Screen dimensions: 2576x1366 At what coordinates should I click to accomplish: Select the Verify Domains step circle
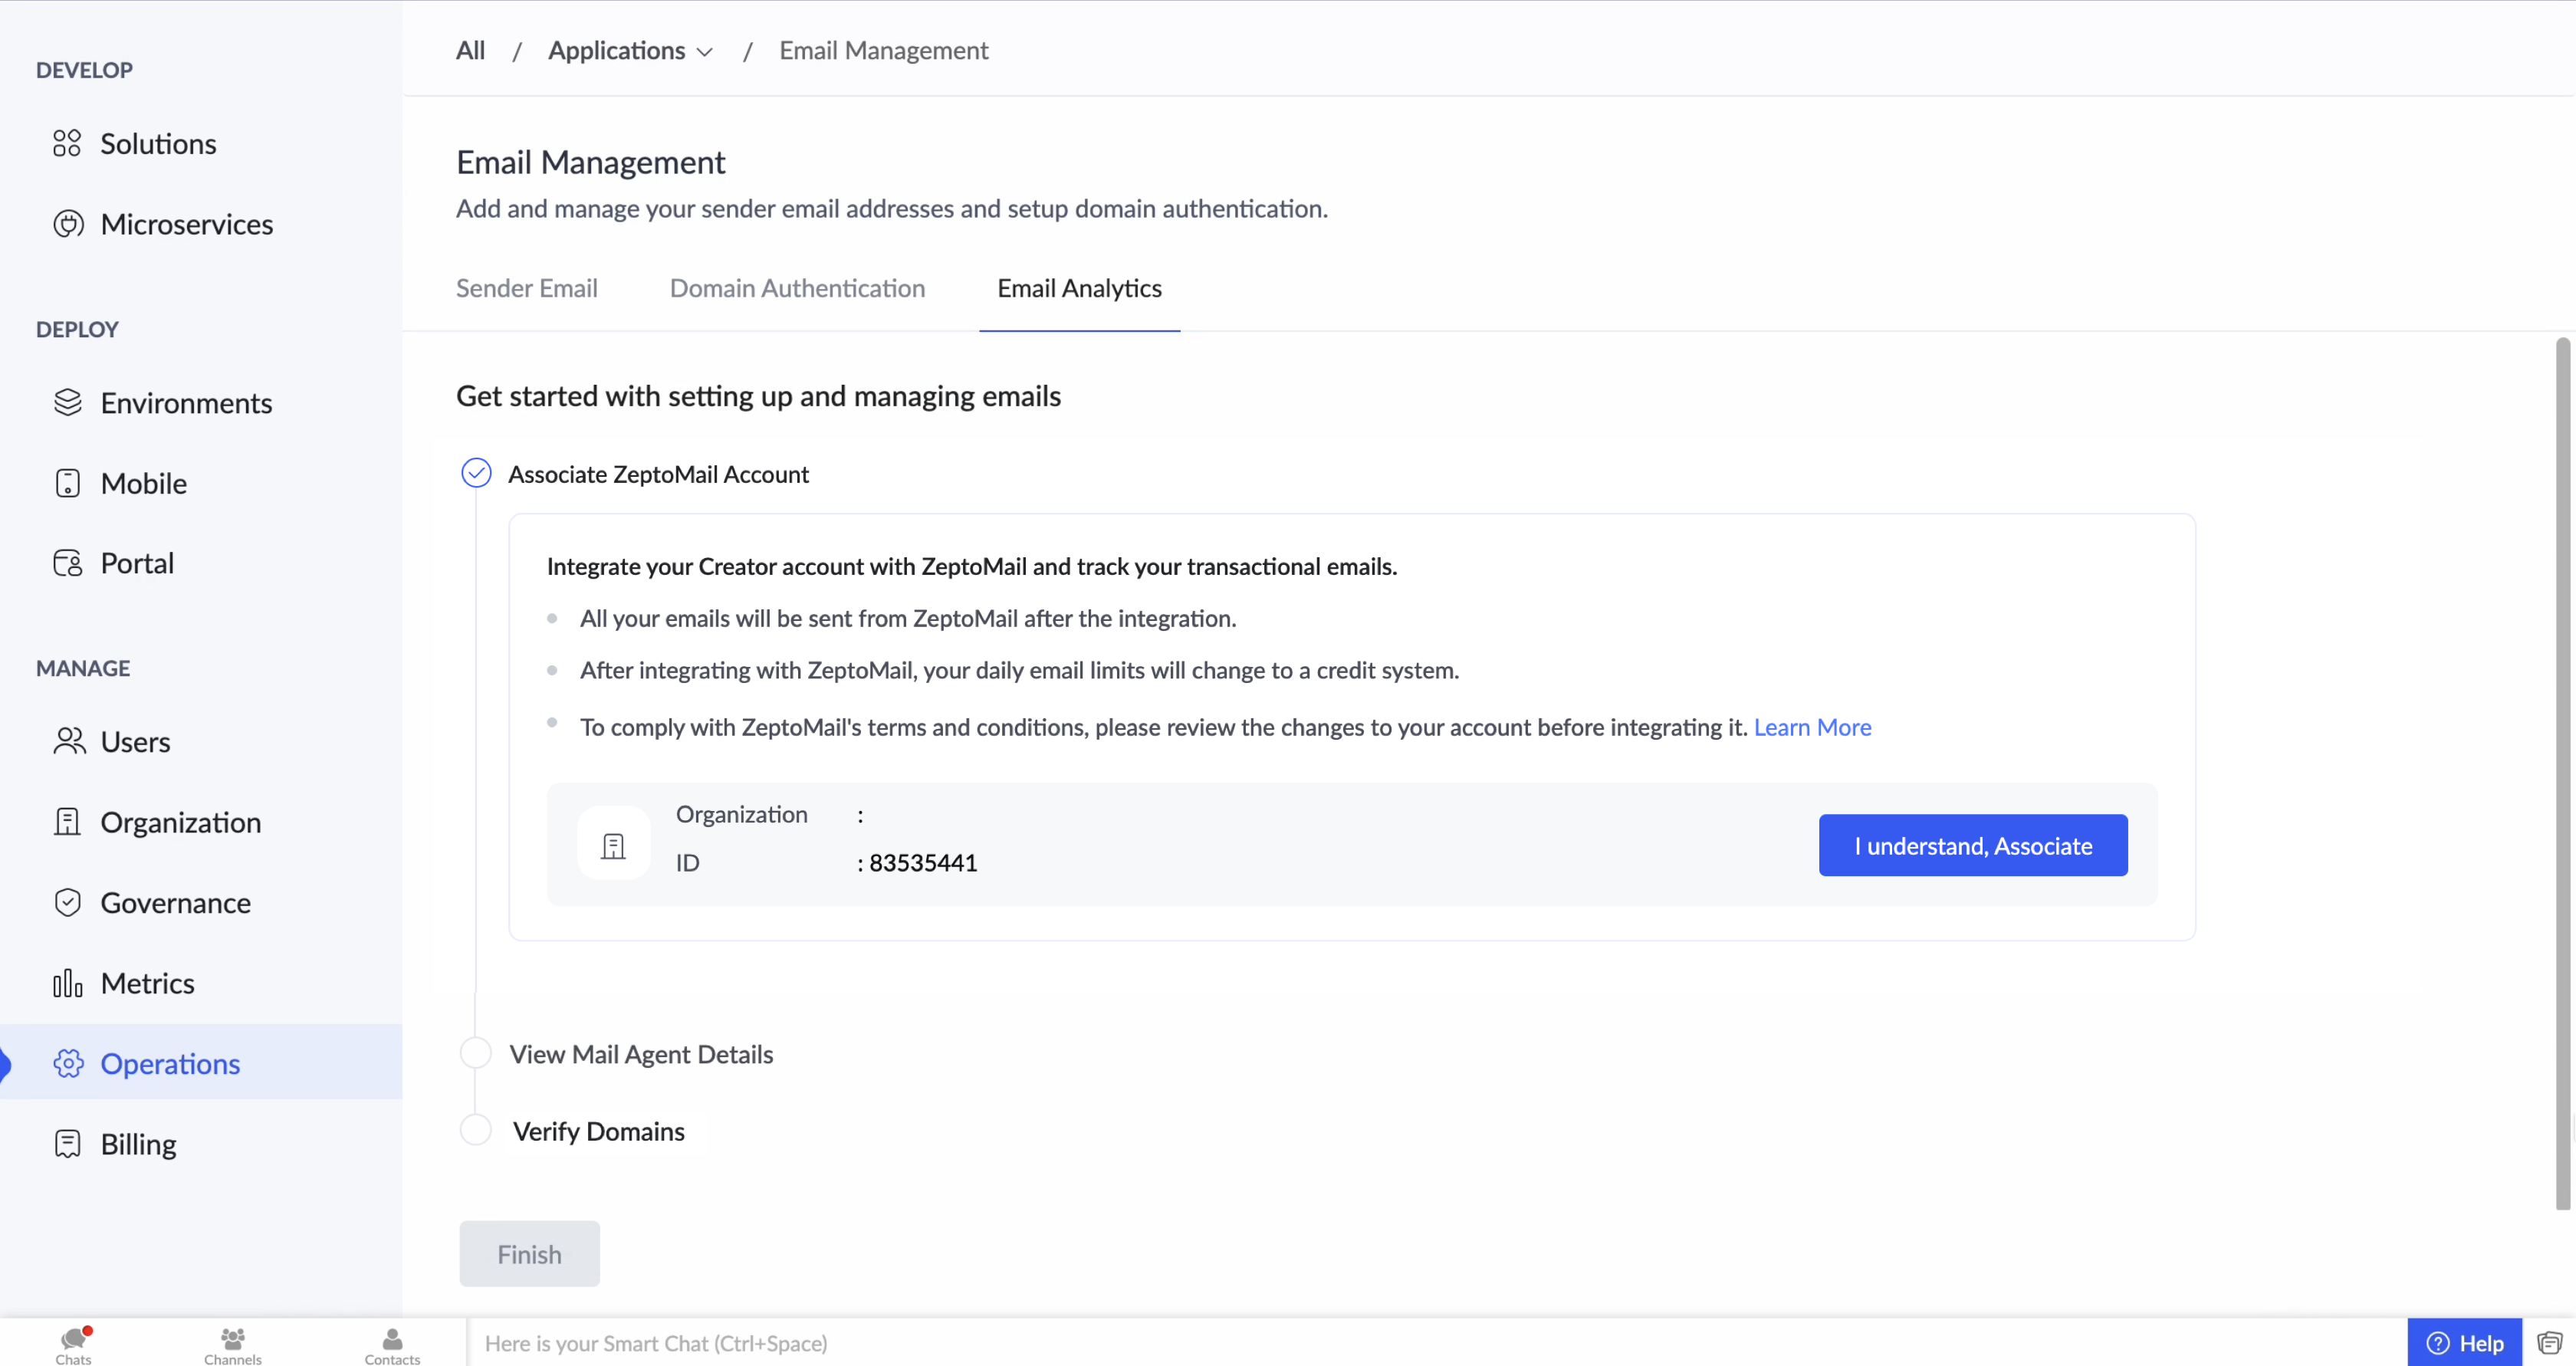coord(476,1130)
